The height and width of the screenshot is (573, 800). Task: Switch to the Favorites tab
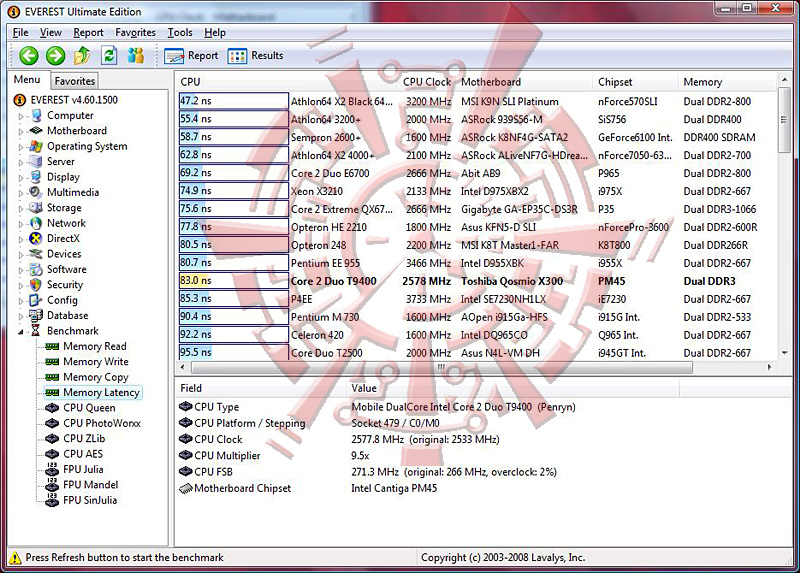pyautogui.click(x=74, y=81)
